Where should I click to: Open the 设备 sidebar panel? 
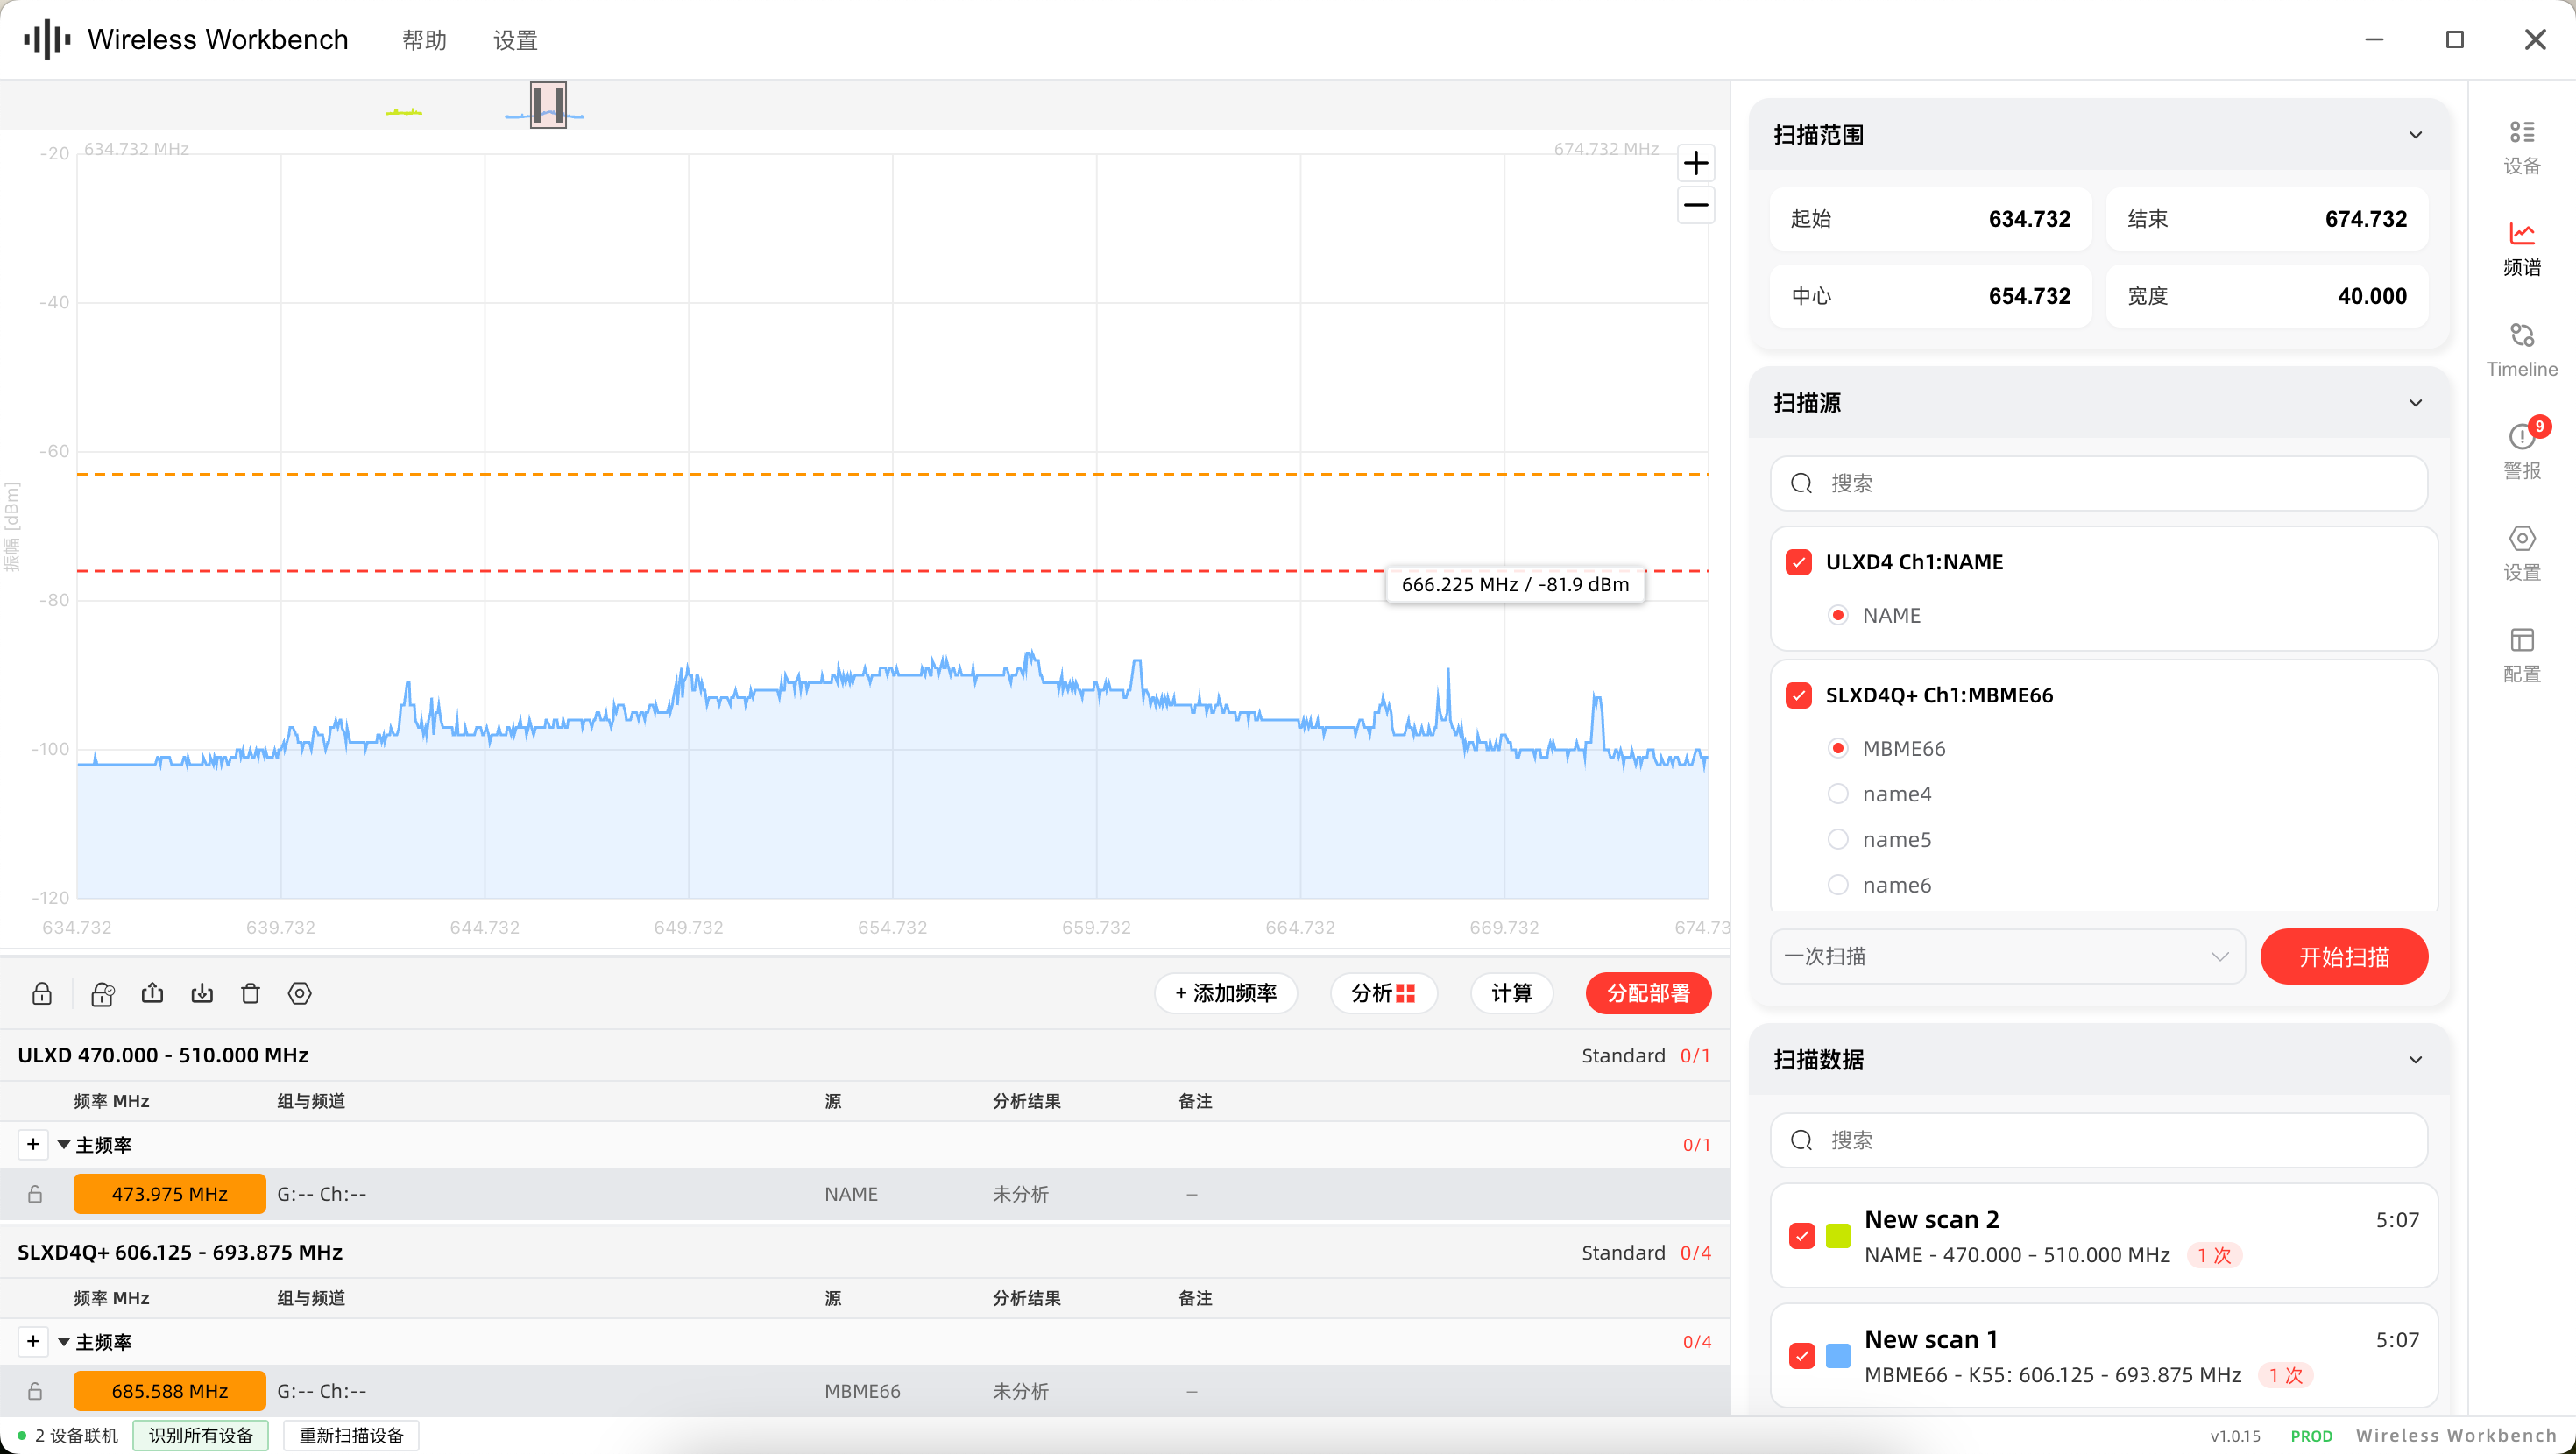(2521, 147)
